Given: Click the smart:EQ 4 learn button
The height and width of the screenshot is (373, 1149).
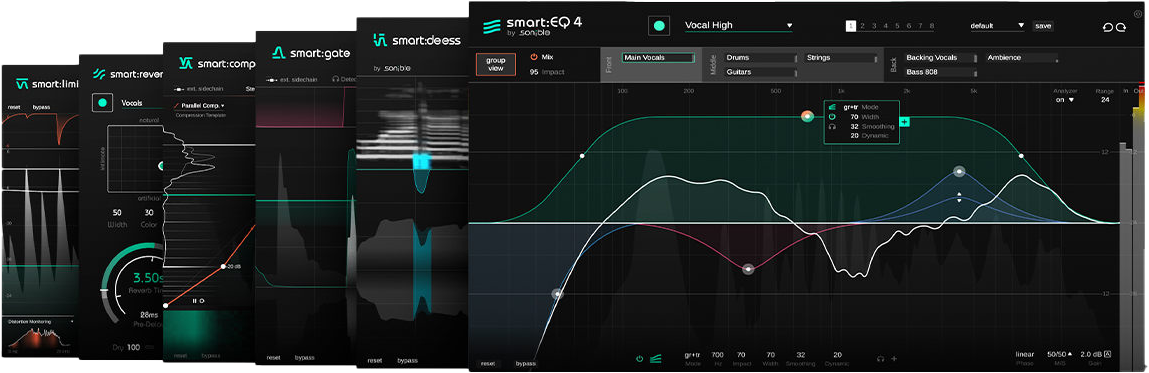Looking at the screenshot, I should [659, 26].
